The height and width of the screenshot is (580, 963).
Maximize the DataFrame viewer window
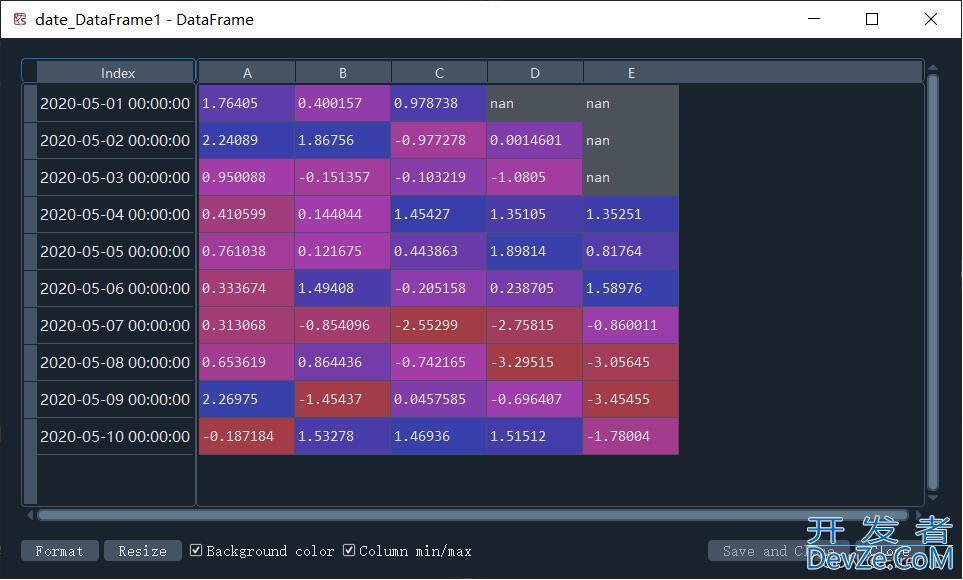(872, 19)
